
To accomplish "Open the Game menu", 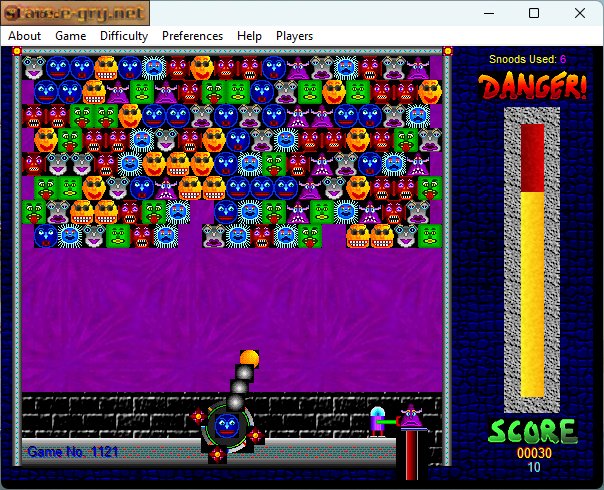I will 70,36.
